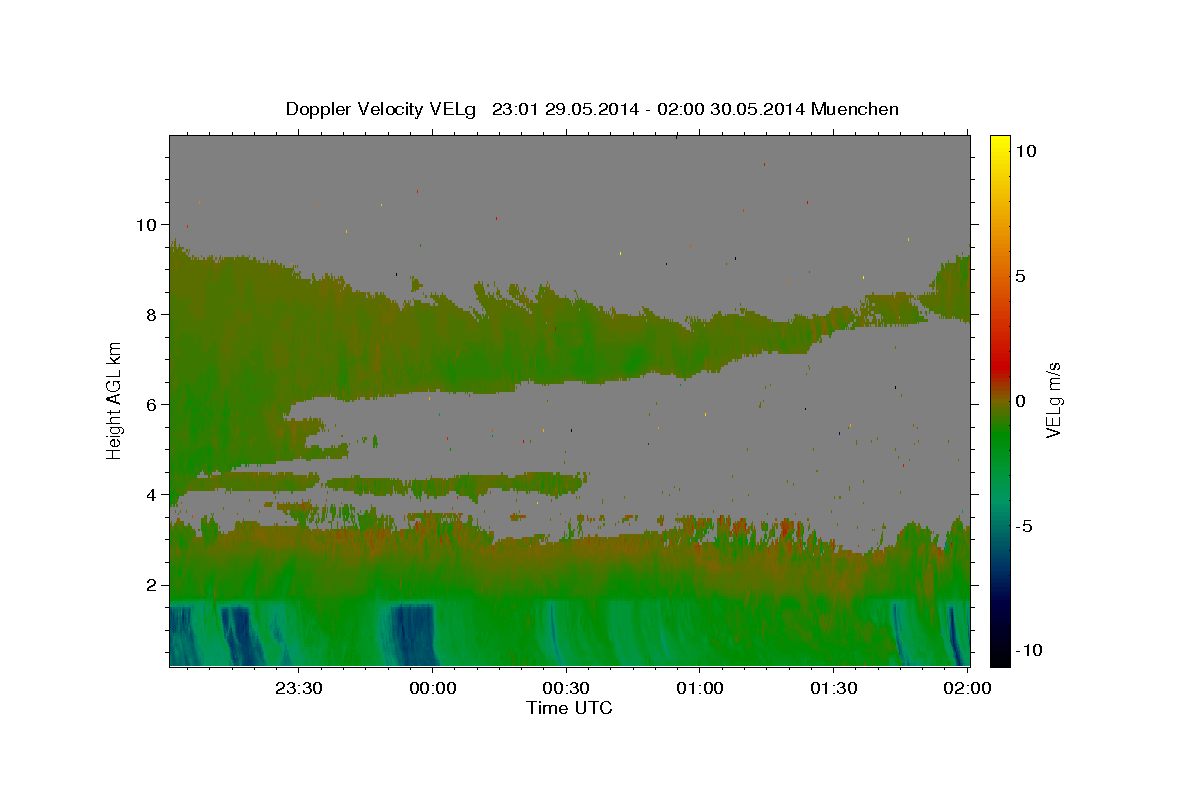Click the 01:00 time tick label

[700, 688]
